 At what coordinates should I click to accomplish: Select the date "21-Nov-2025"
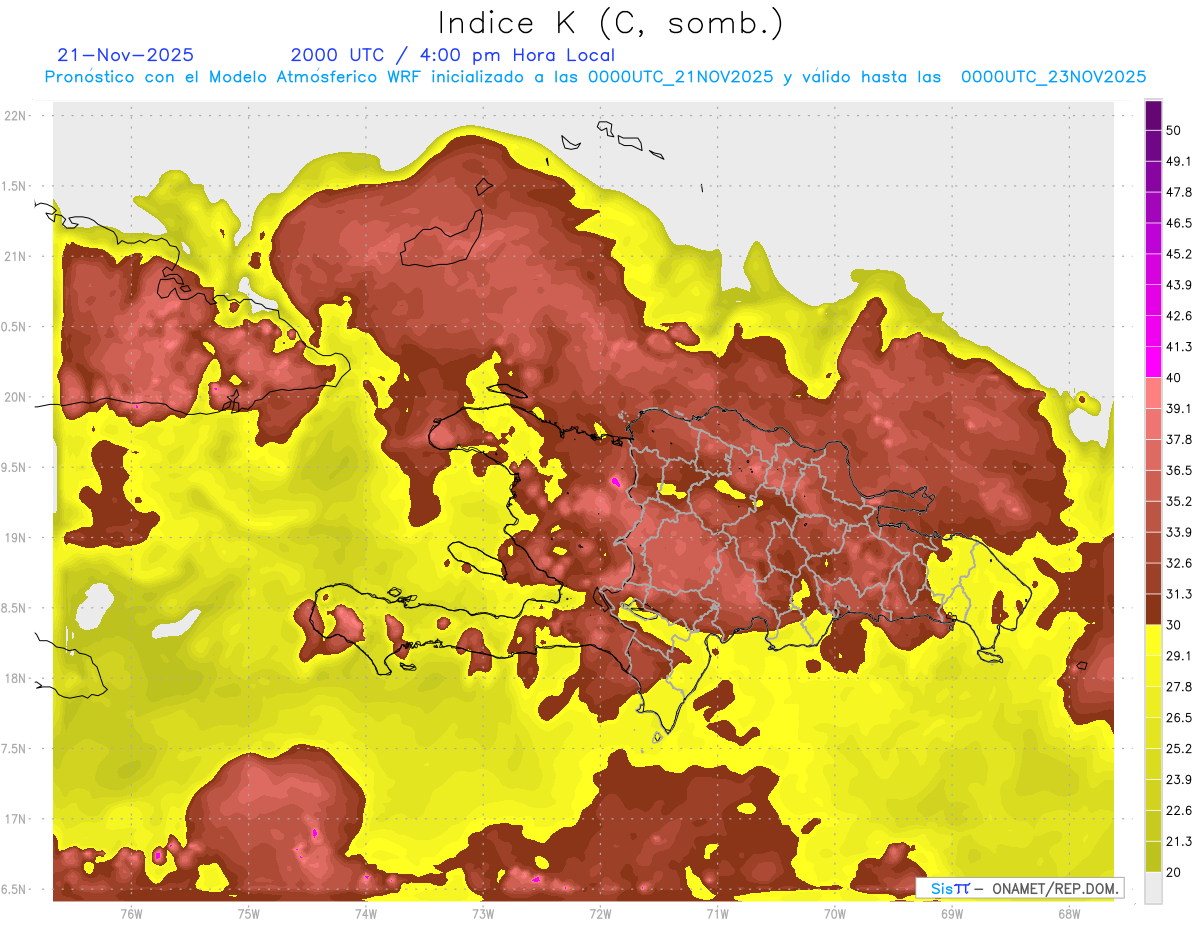tap(126, 55)
